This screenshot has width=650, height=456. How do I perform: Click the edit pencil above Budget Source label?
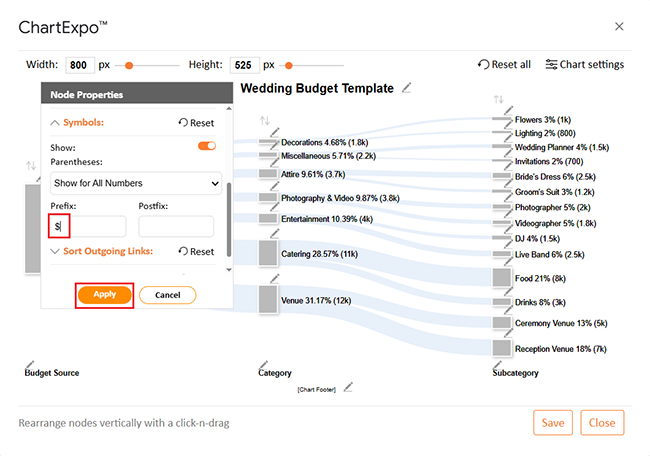[29, 363]
